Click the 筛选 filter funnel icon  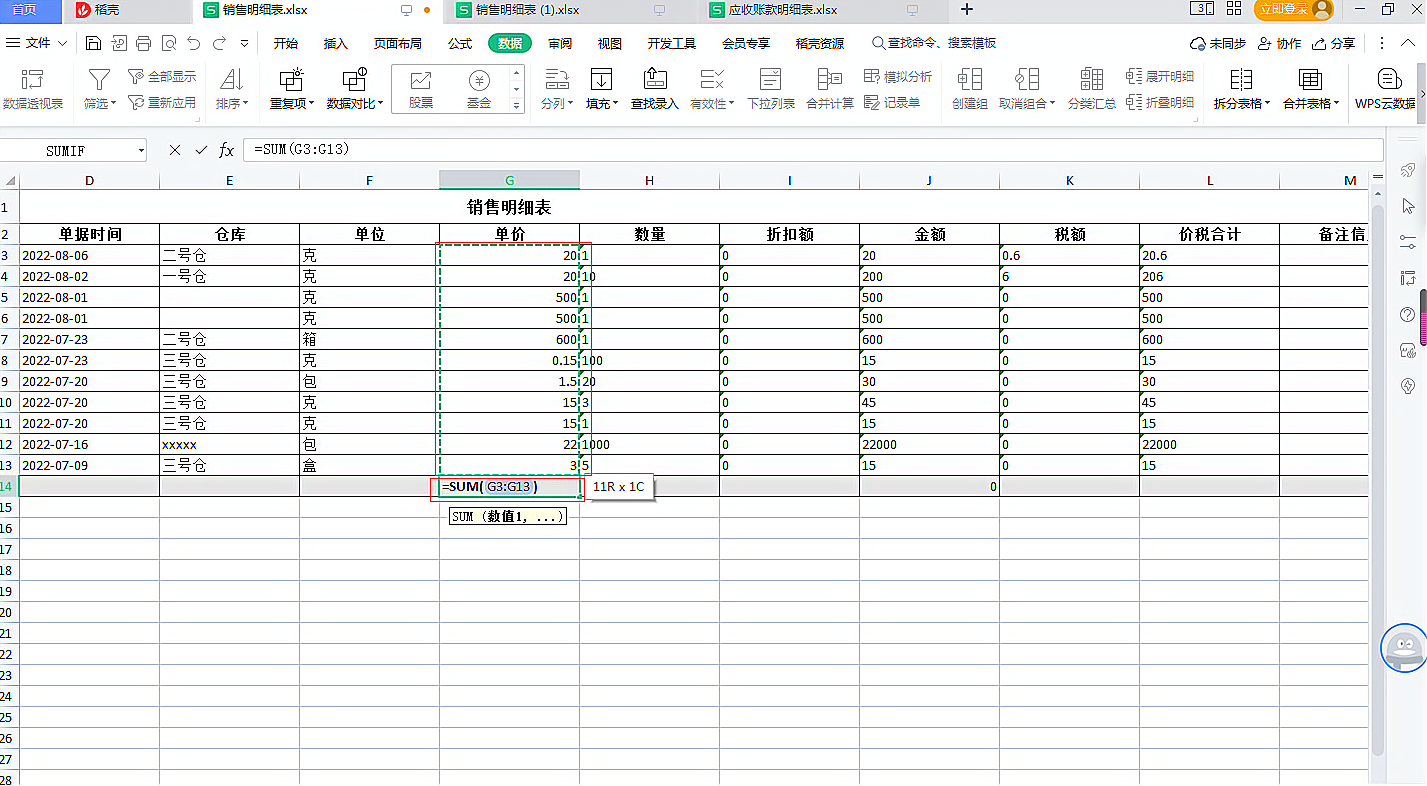[99, 80]
